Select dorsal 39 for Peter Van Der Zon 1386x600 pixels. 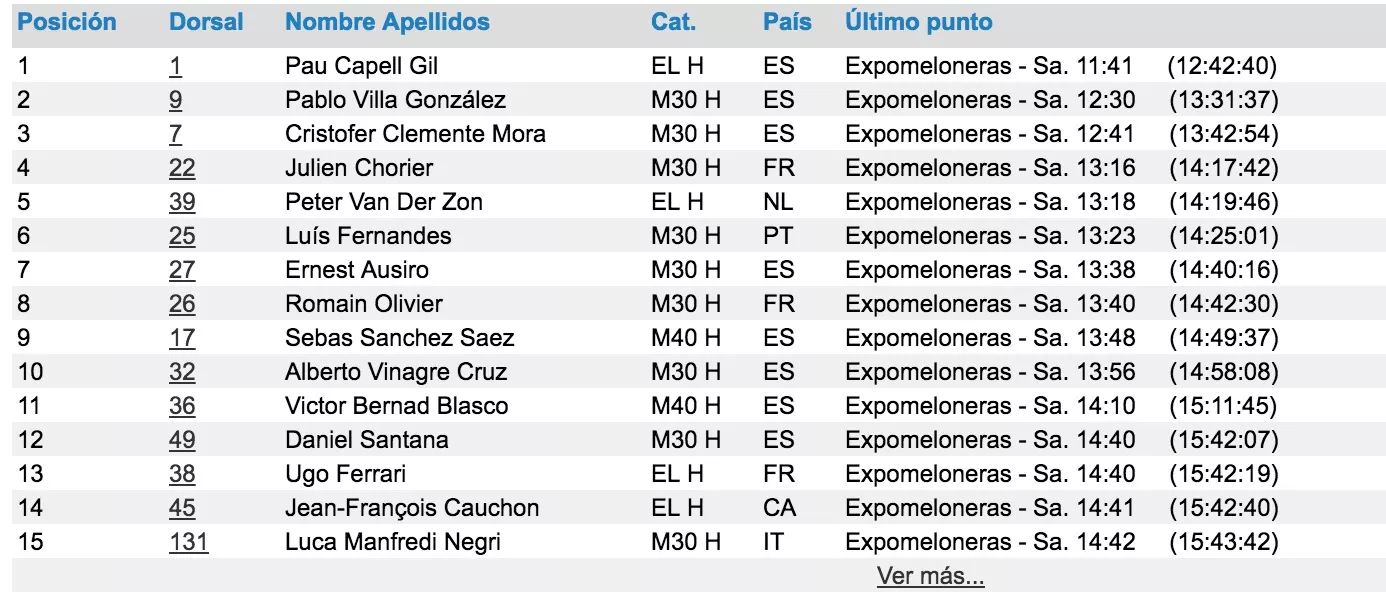pos(182,202)
